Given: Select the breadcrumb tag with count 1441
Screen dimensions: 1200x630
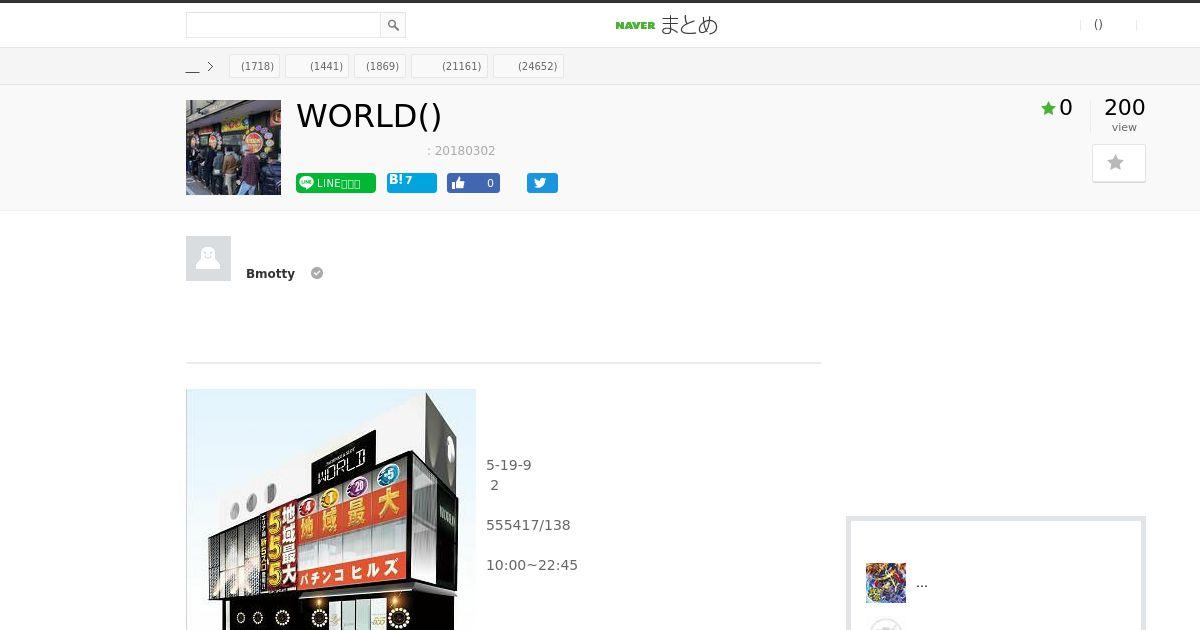Looking at the screenshot, I should pyautogui.click(x=317, y=66).
